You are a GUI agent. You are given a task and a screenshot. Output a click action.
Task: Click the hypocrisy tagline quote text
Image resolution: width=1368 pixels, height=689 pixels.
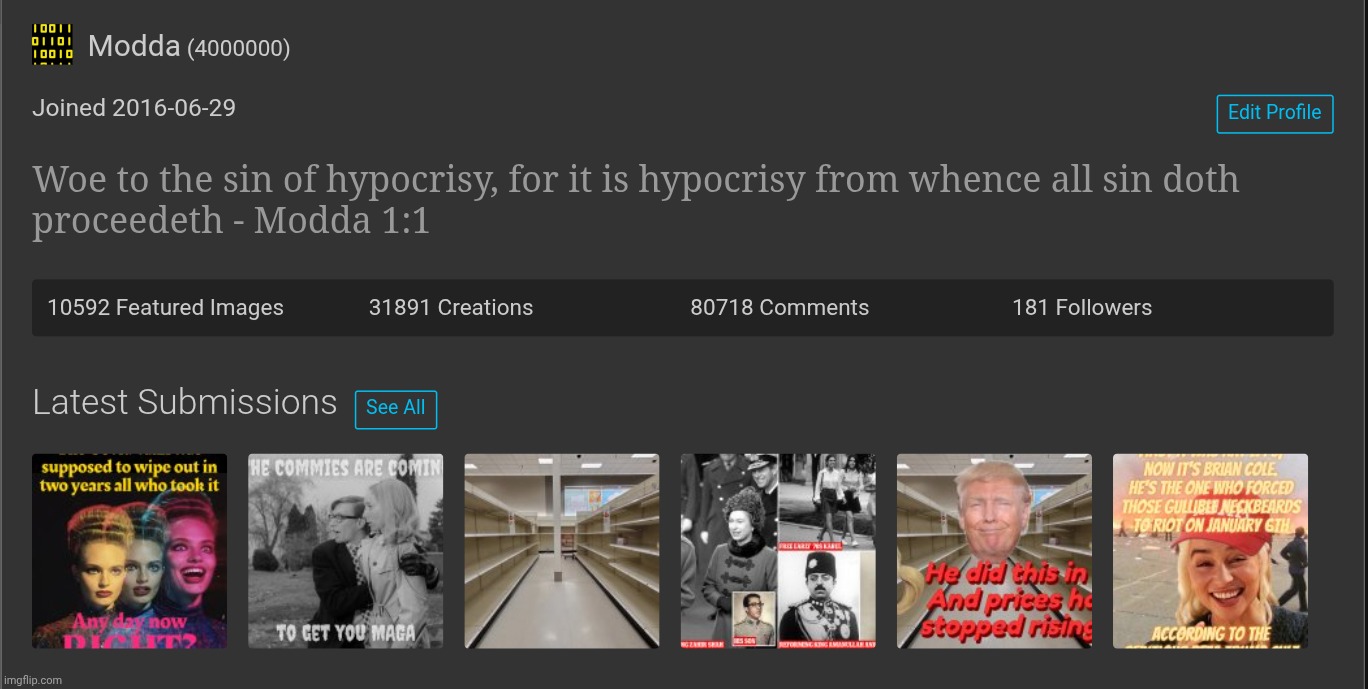(635, 200)
